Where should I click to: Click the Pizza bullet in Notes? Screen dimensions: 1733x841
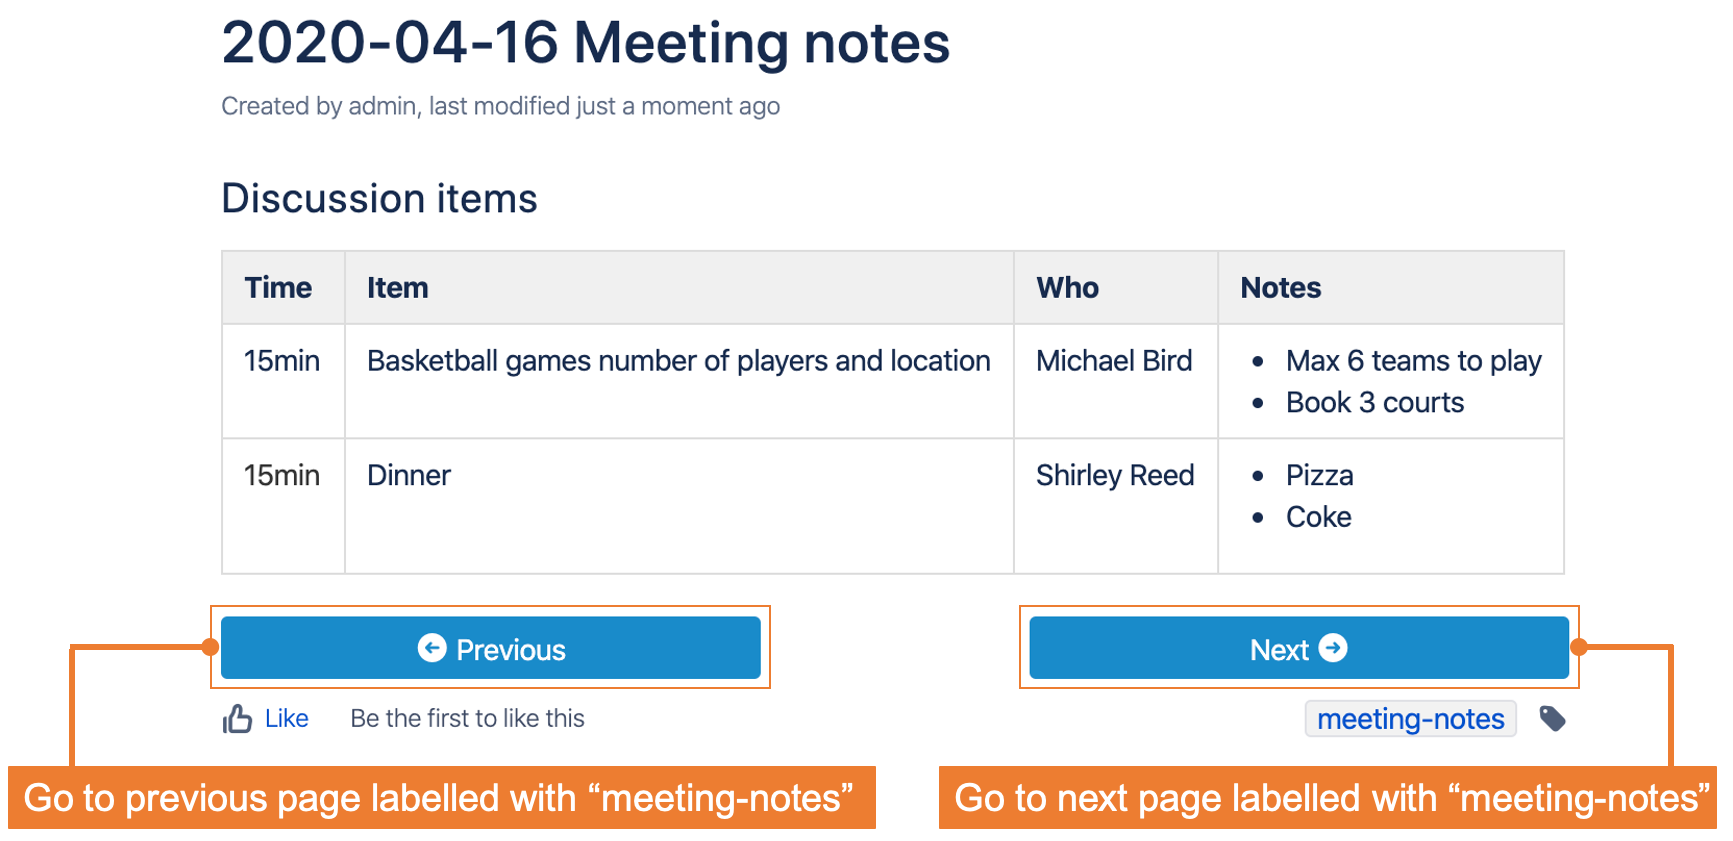tap(1319, 475)
